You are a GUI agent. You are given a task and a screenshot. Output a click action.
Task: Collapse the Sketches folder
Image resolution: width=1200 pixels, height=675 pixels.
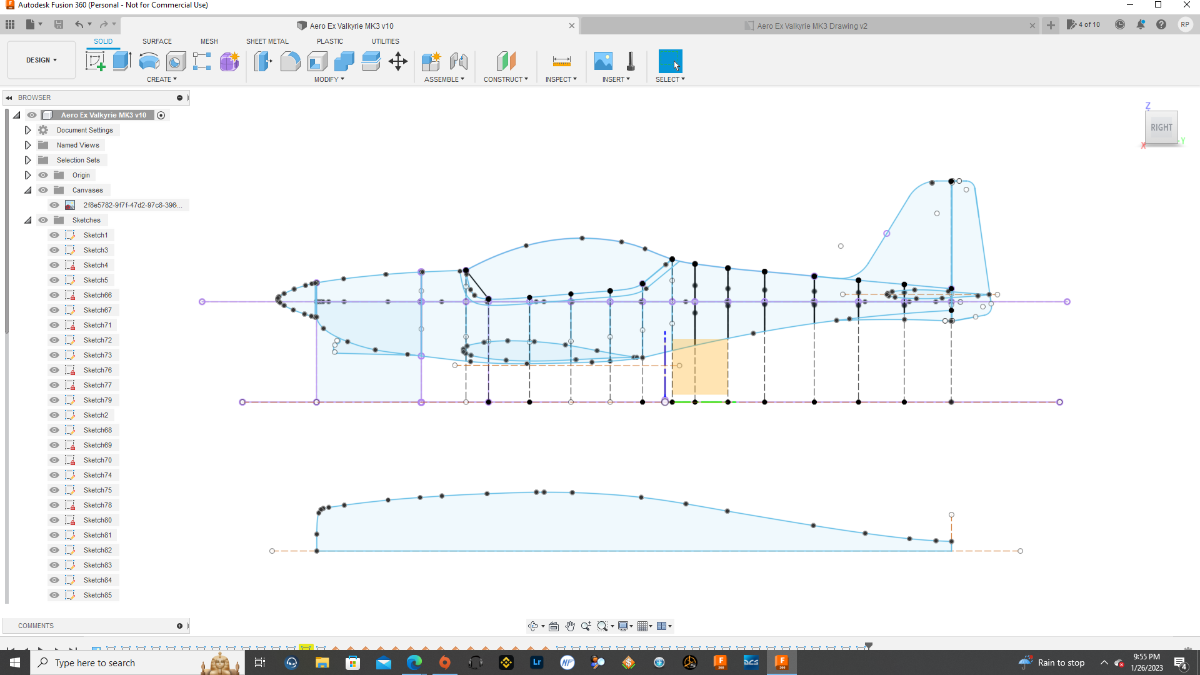coord(28,220)
